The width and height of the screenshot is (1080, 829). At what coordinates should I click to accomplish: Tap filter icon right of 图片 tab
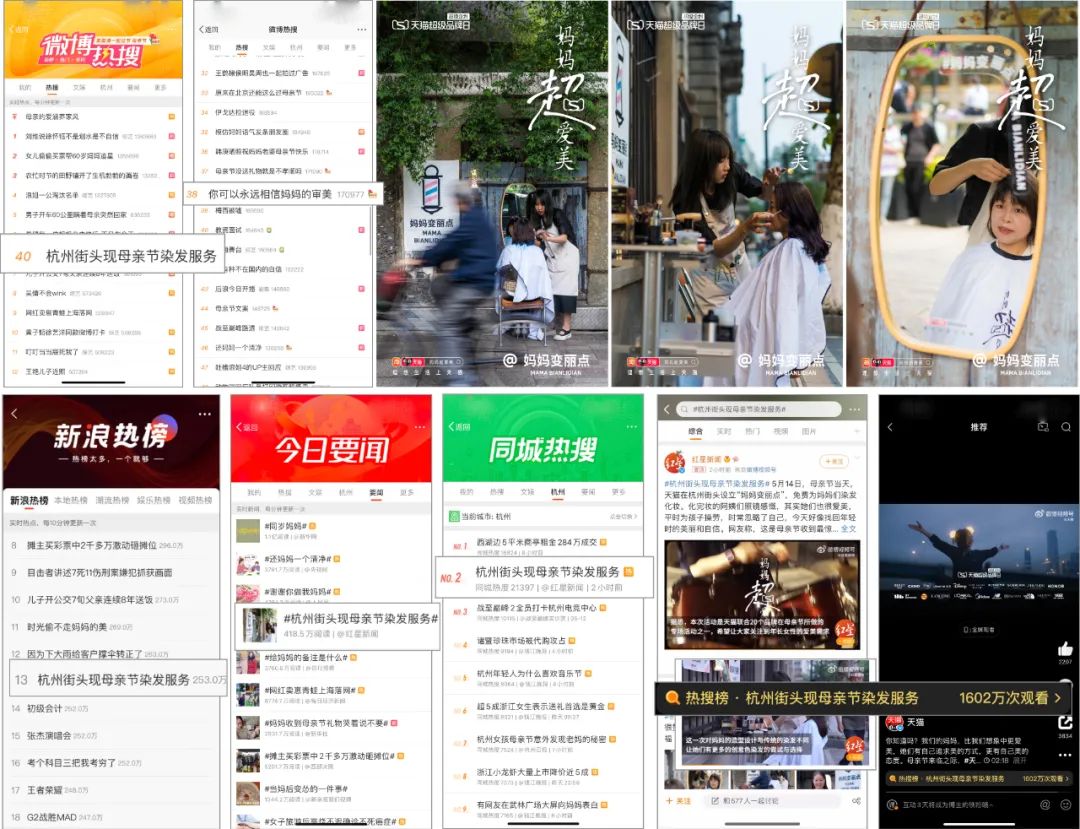857,431
